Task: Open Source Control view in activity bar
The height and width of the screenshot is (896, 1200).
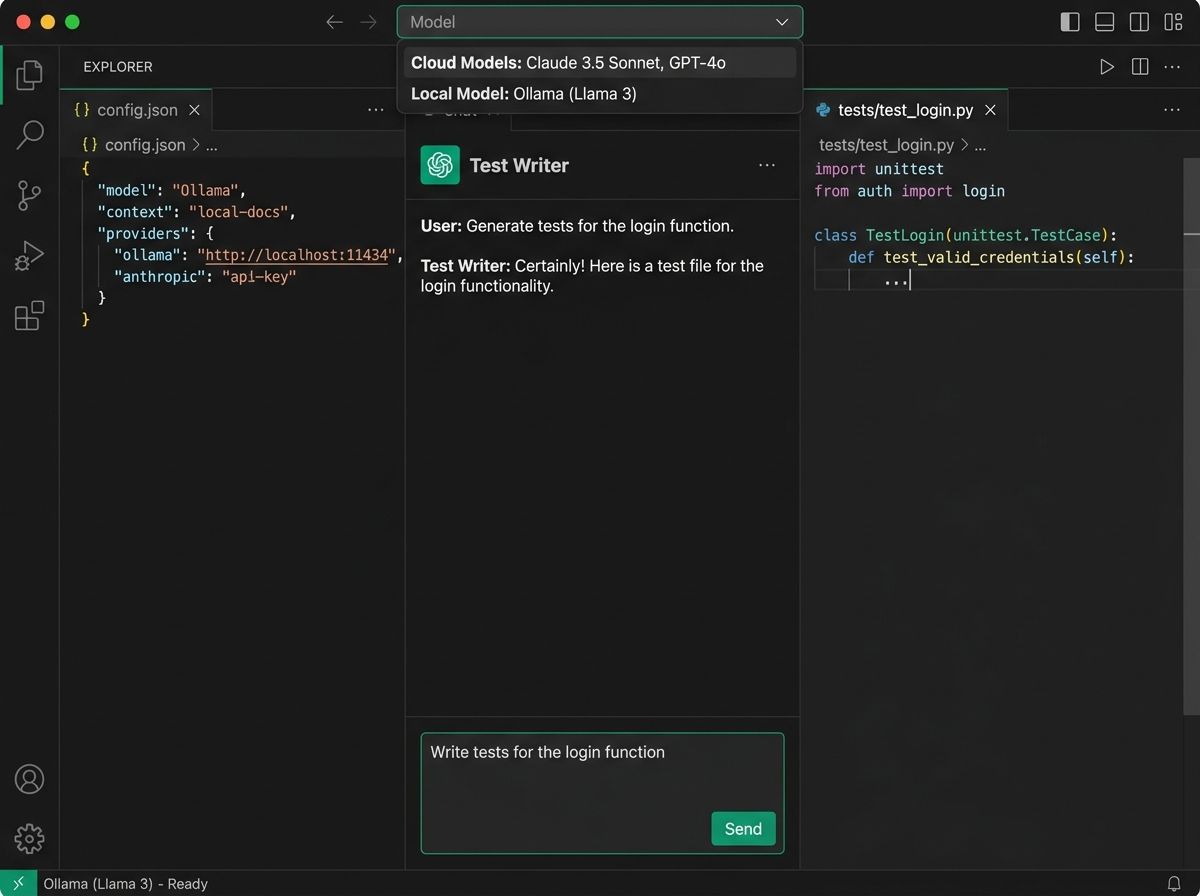Action: tap(30, 195)
